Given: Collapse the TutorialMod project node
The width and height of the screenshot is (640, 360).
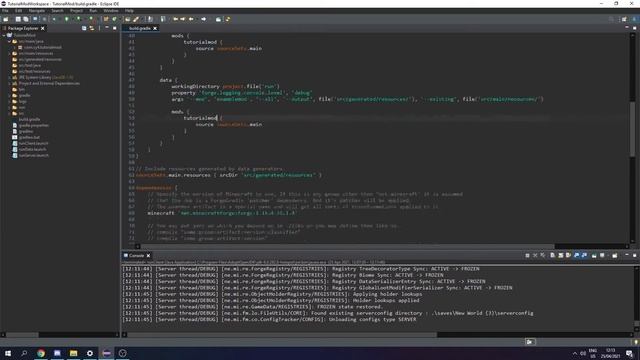Looking at the screenshot, I should coord(4,36).
